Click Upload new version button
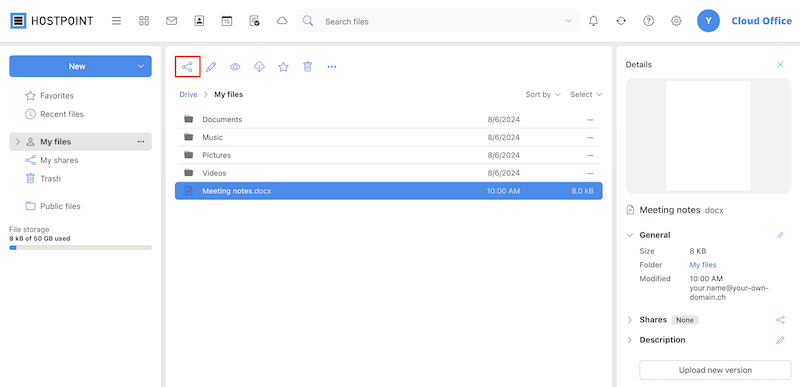This screenshot has width=800, height=387. point(715,370)
